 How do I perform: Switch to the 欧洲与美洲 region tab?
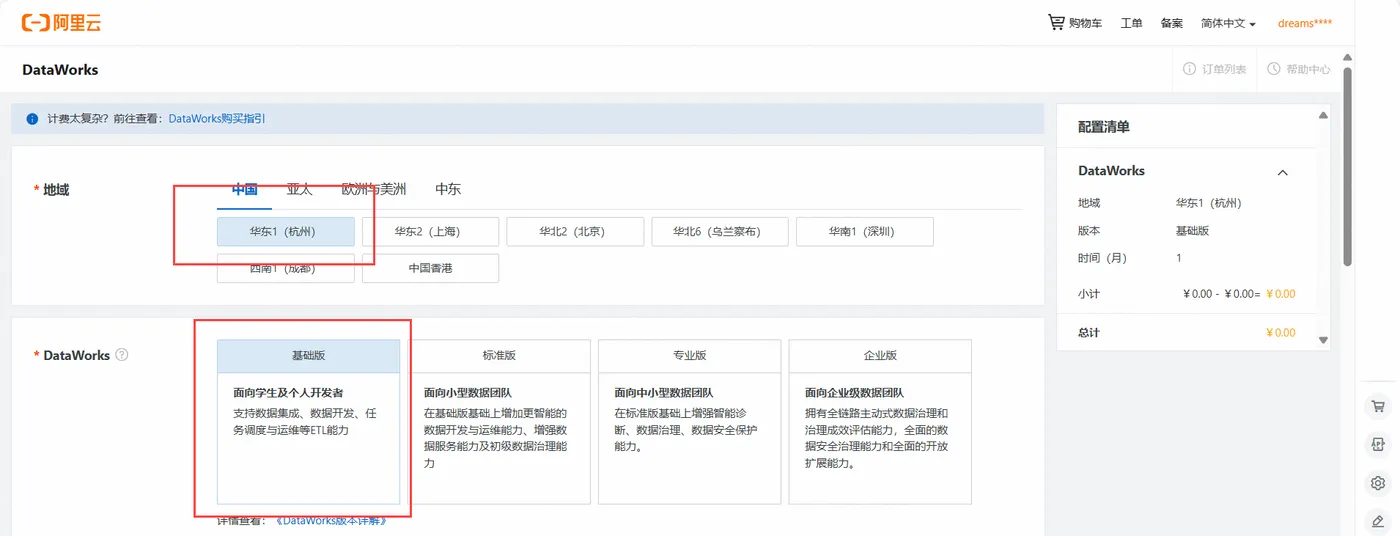tap(374, 189)
